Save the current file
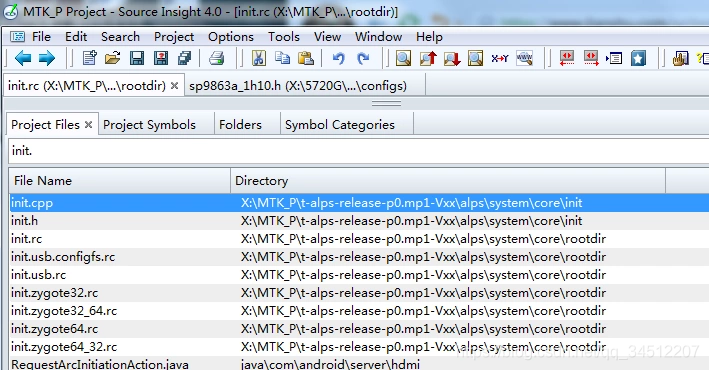 (x=137, y=58)
